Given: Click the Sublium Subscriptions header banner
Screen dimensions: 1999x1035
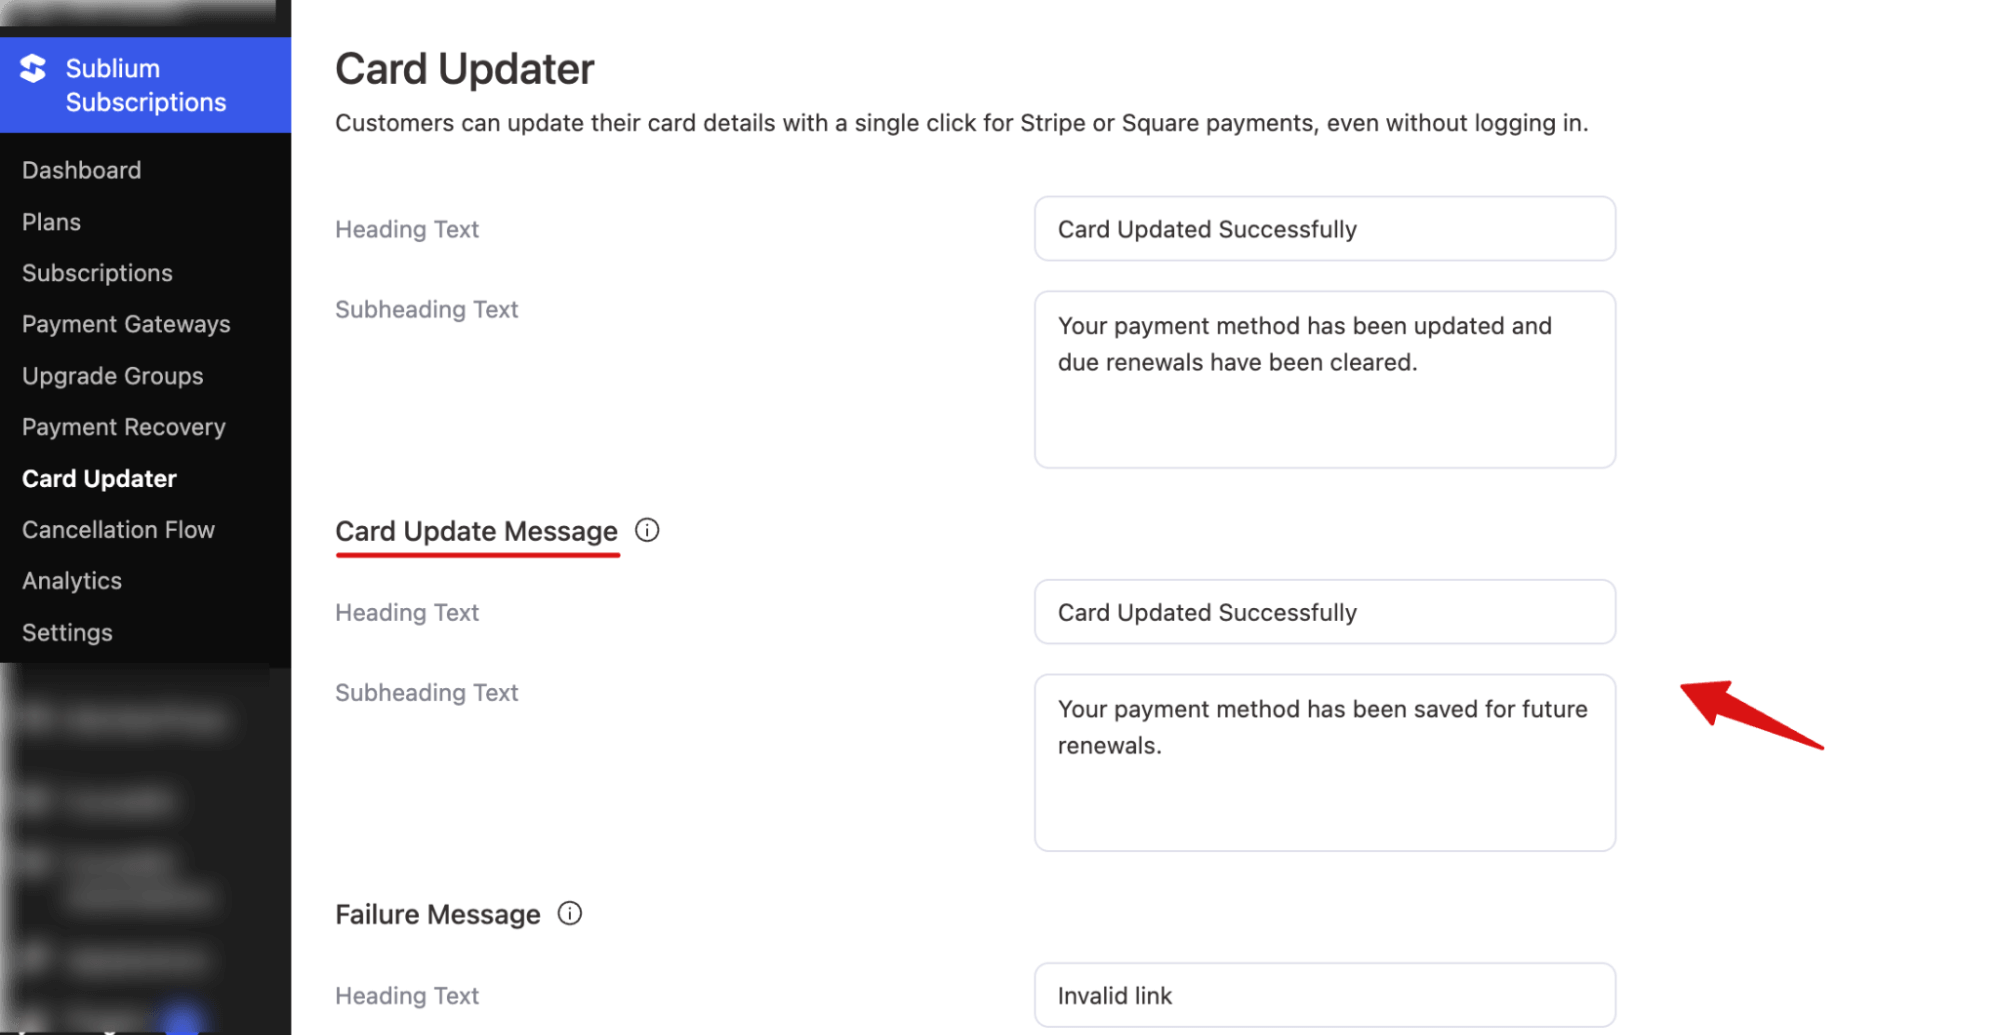Looking at the screenshot, I should click(x=145, y=85).
